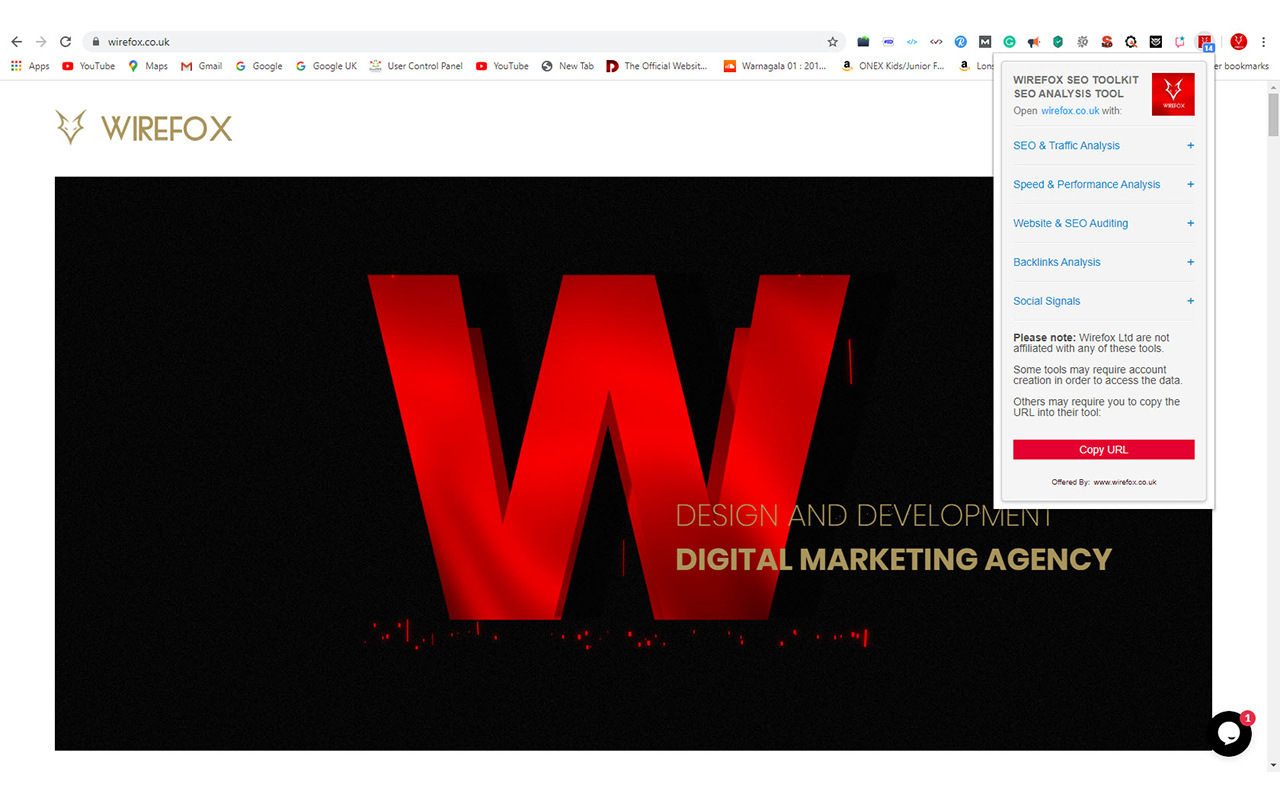Image resolution: width=1280 pixels, height=800 pixels.
Task: Click the Website & SEO Auditing heading
Action: [1070, 223]
